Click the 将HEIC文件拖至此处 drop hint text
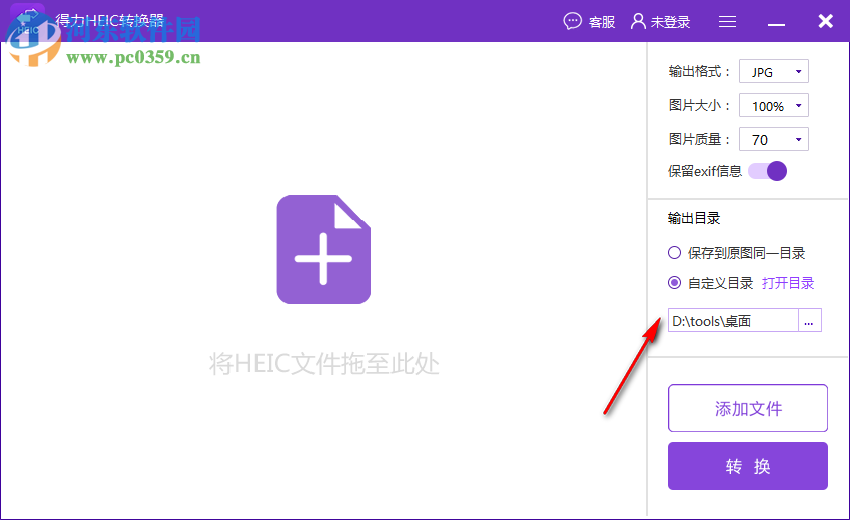 click(324, 363)
